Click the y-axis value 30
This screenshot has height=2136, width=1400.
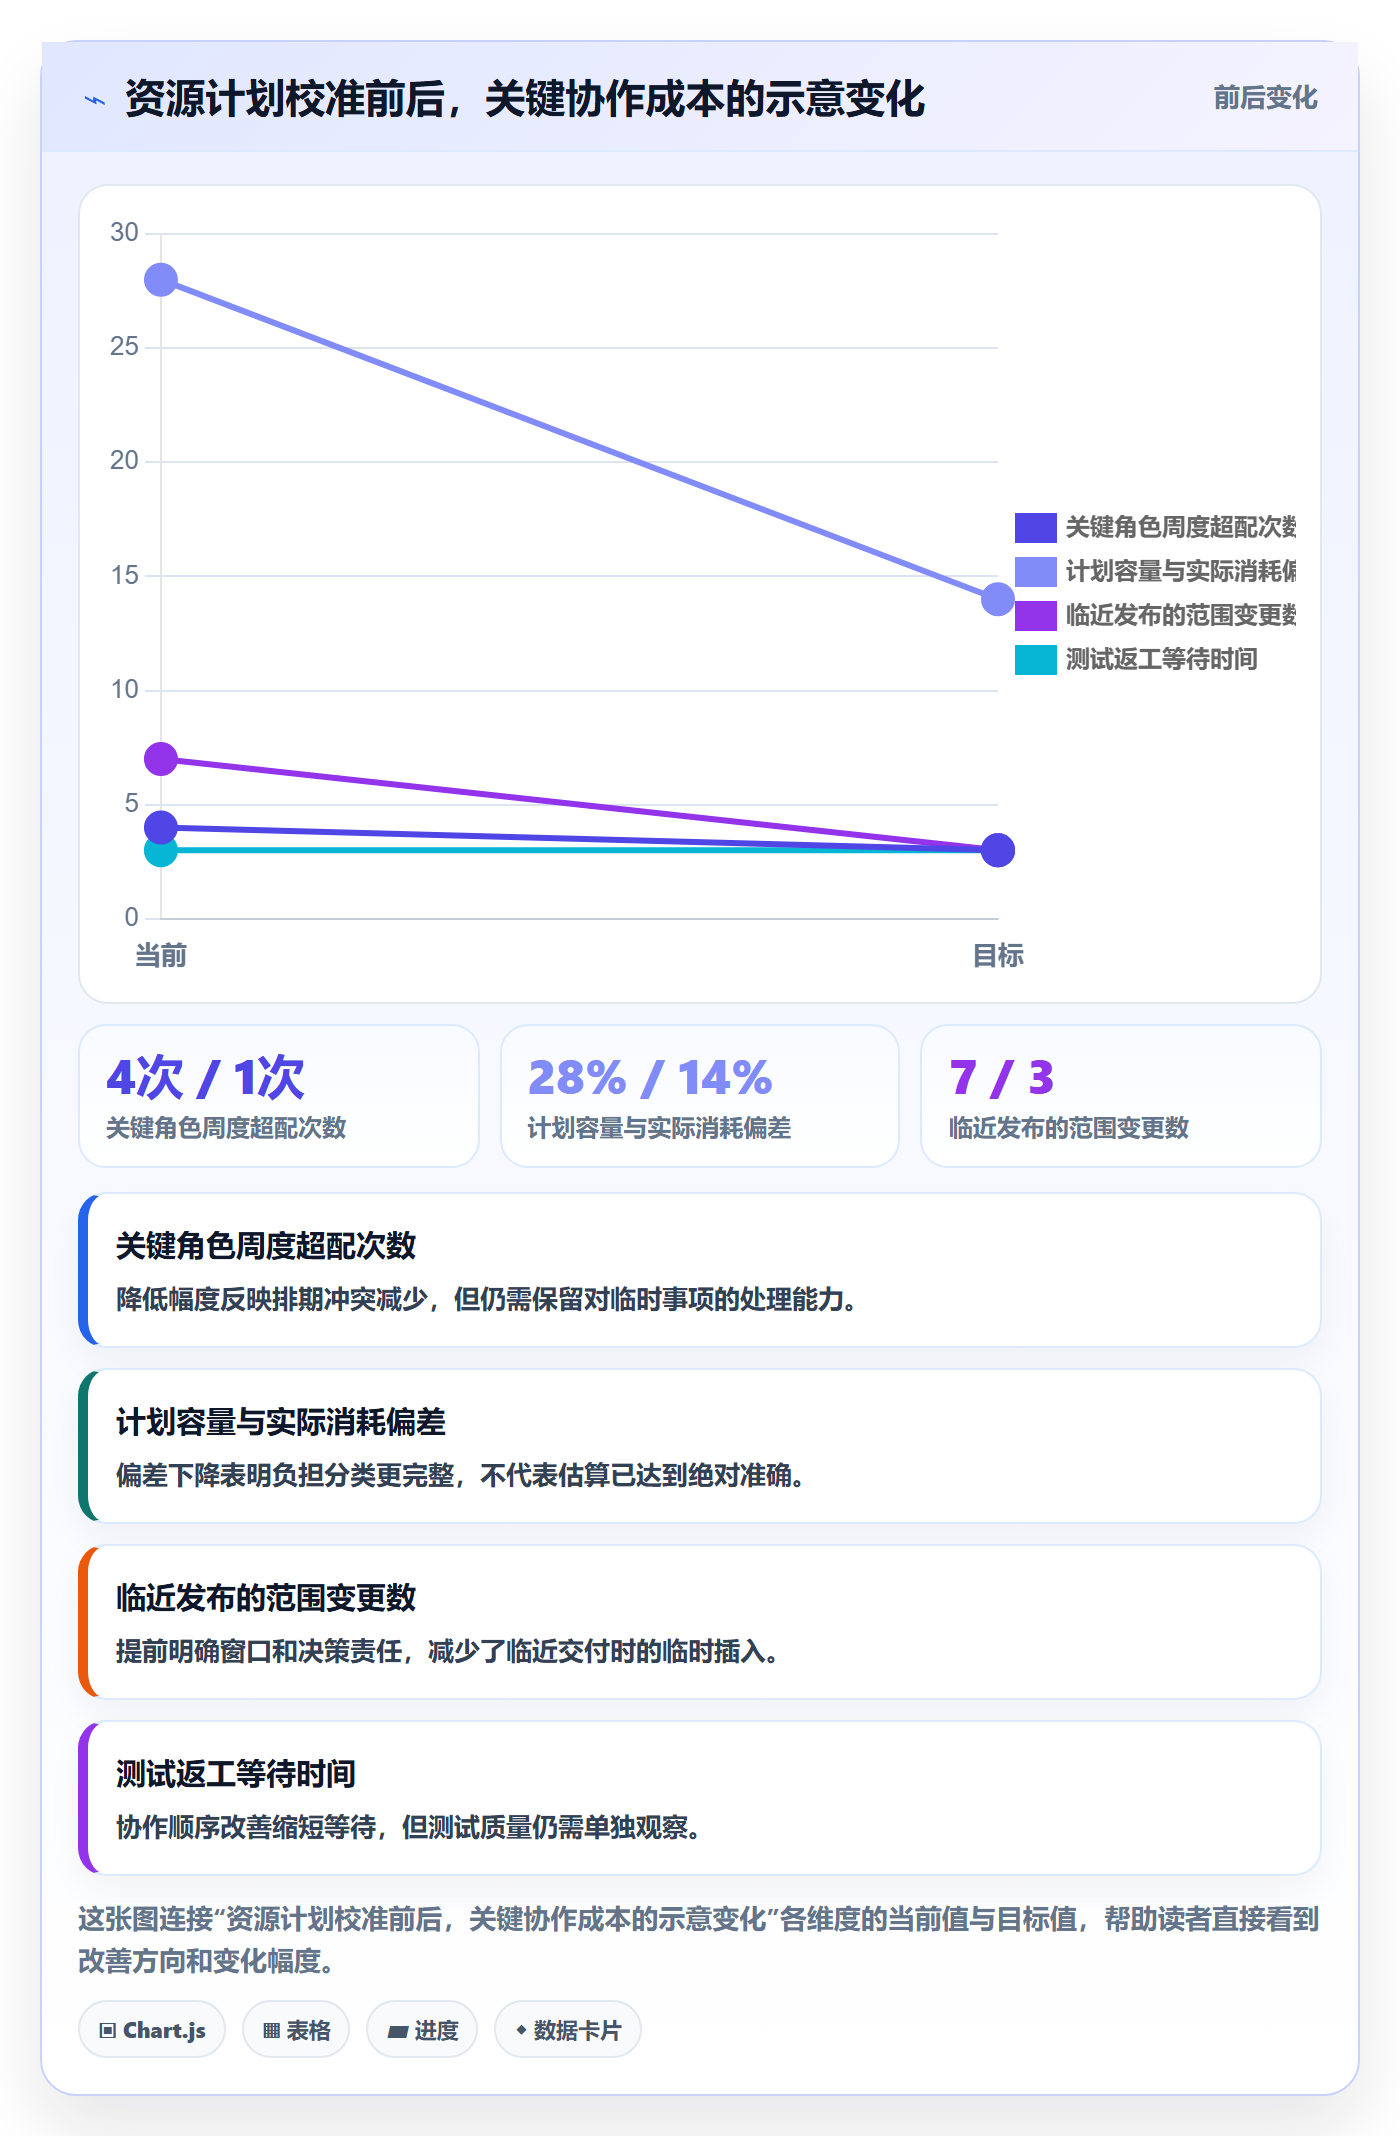point(124,233)
